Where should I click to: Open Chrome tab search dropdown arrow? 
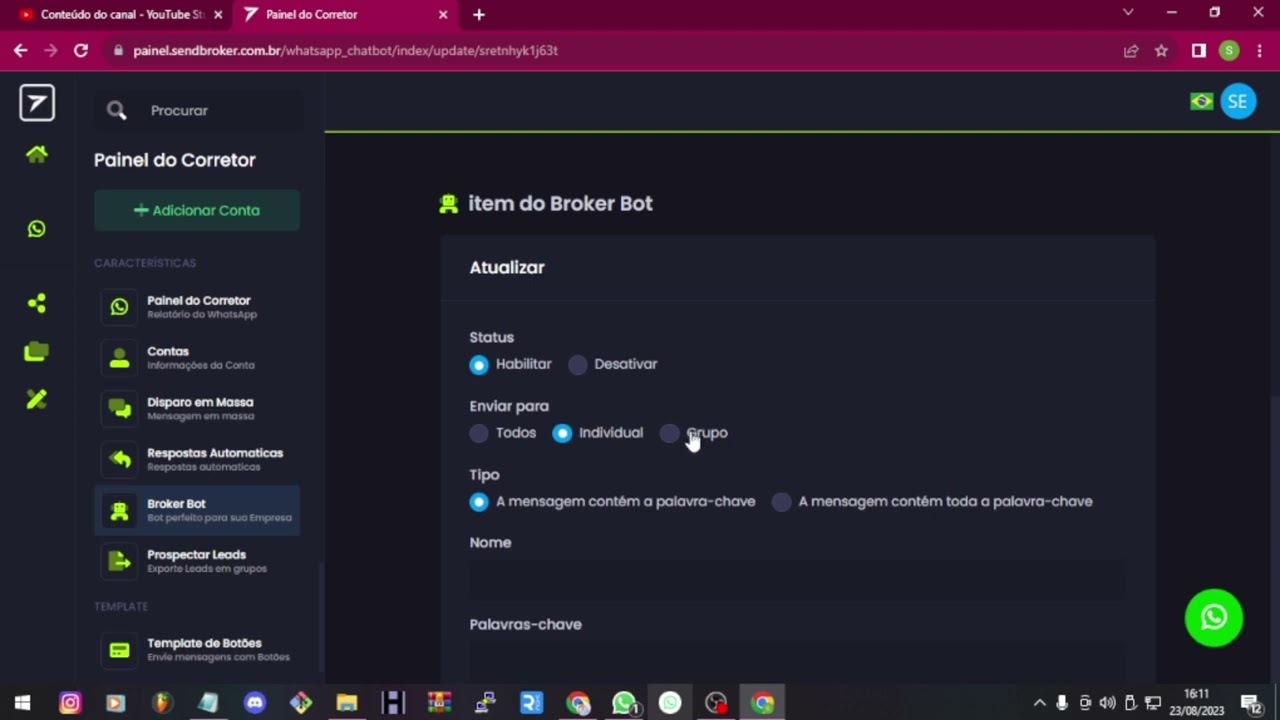[x=1128, y=13]
